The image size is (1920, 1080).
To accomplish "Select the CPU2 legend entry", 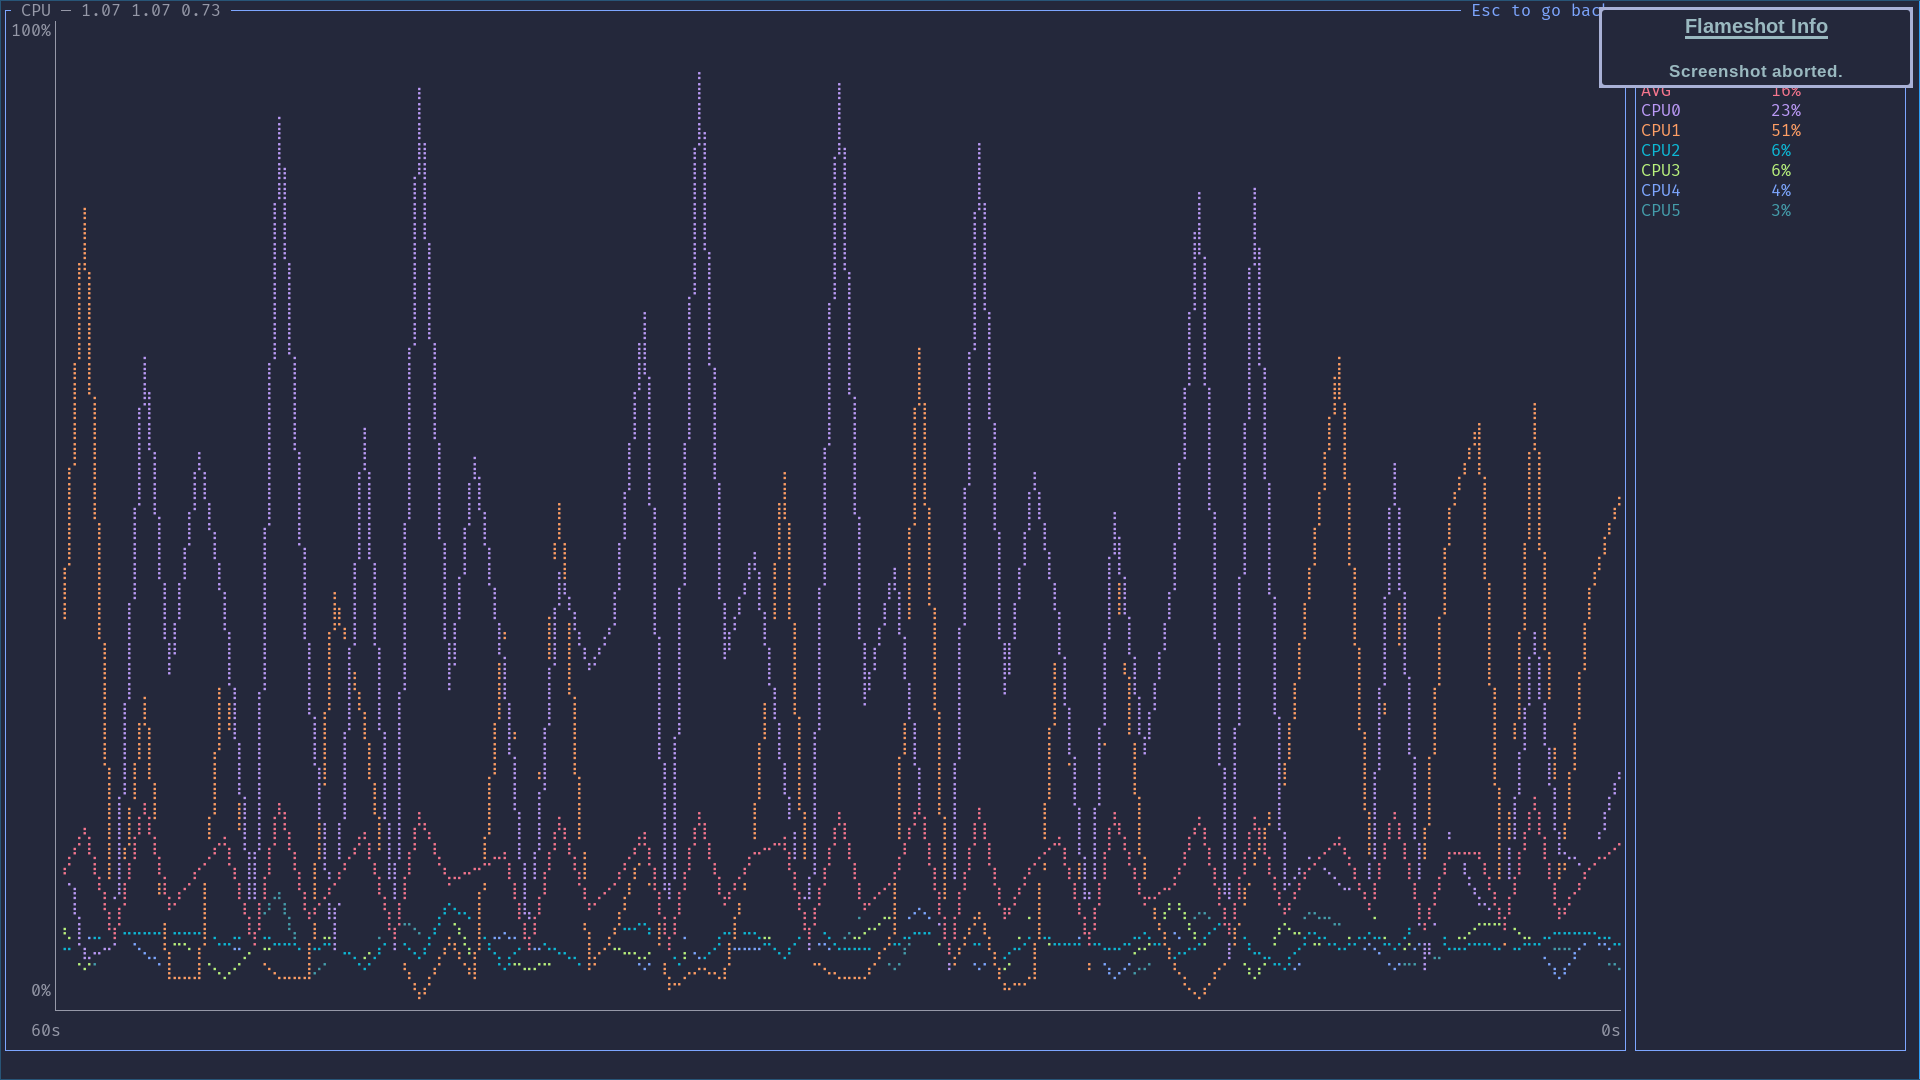I will [1660, 150].
